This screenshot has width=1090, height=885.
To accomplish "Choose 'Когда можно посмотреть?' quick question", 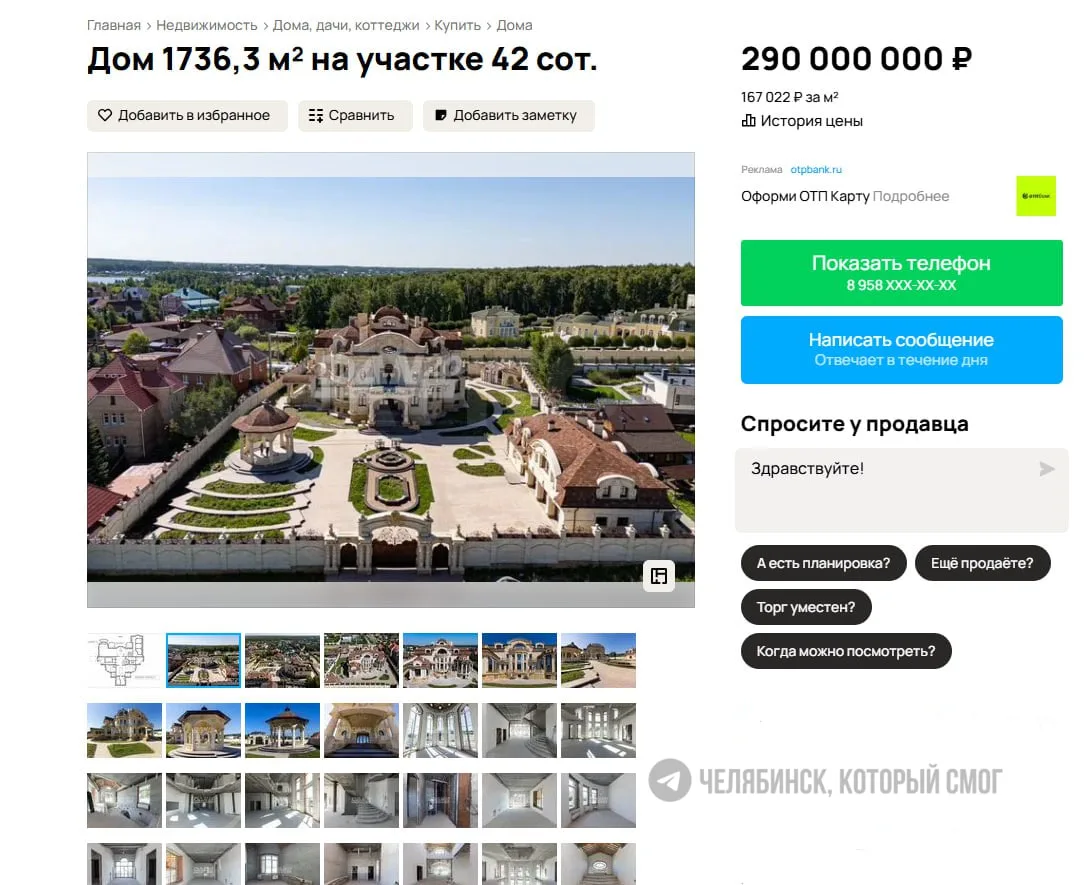I will coord(846,651).
